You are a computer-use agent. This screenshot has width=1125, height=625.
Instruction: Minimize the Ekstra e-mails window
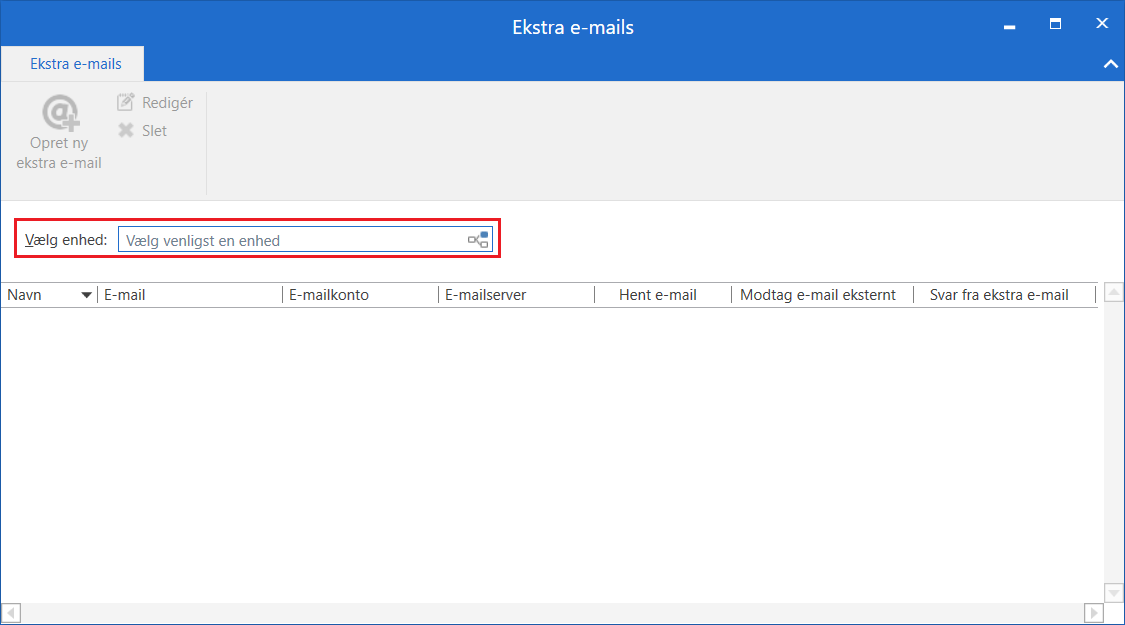[x=1009, y=24]
